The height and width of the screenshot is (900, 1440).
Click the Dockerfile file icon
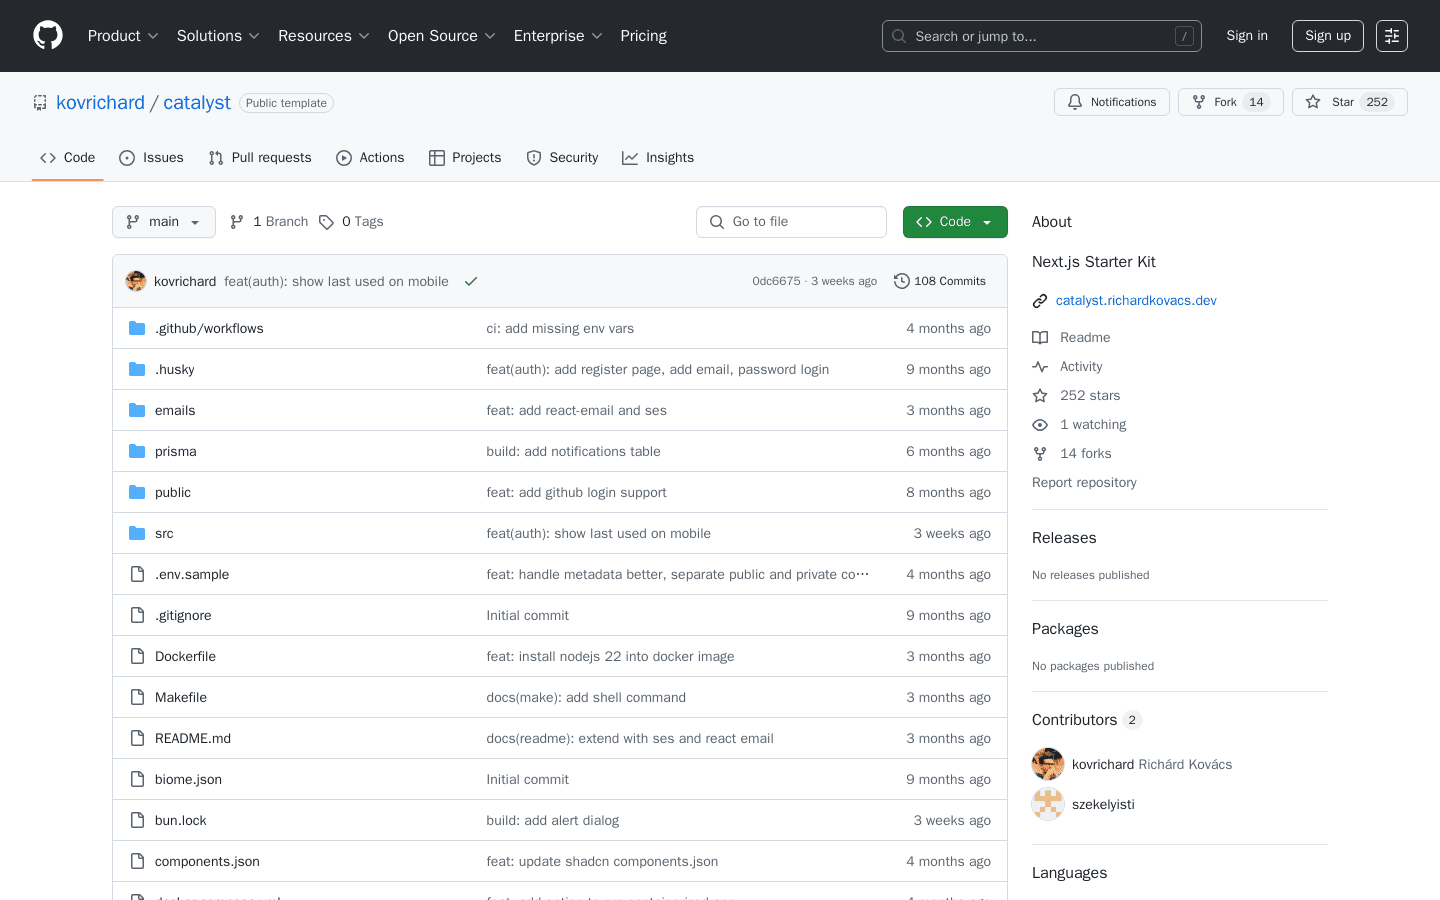(137, 656)
